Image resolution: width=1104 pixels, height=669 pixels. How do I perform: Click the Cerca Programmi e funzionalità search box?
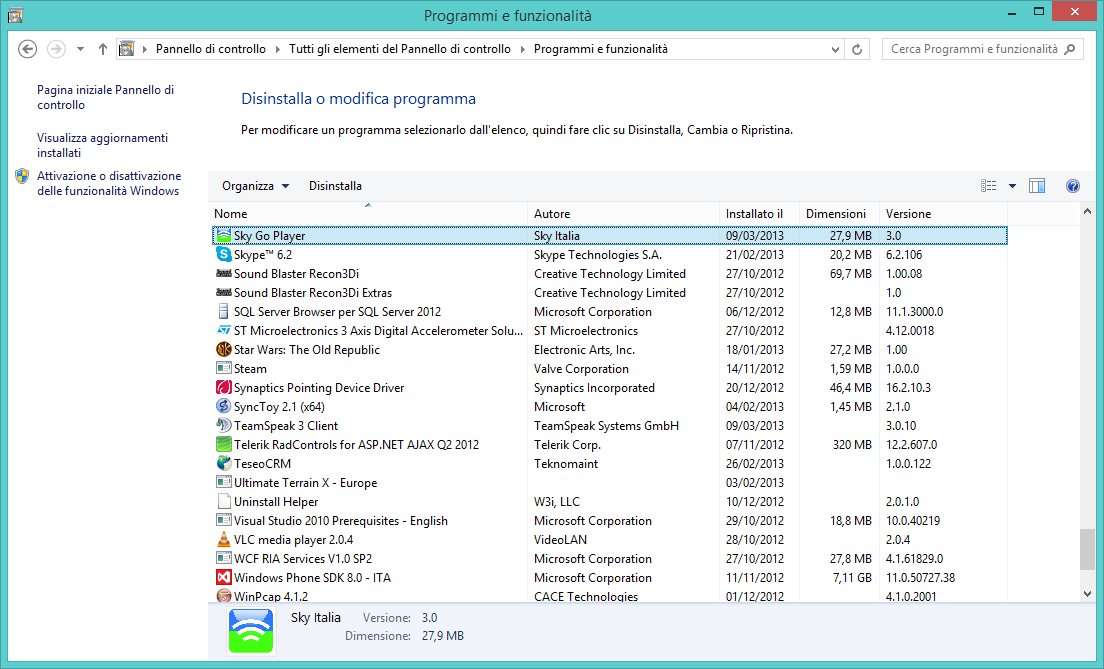(x=982, y=49)
